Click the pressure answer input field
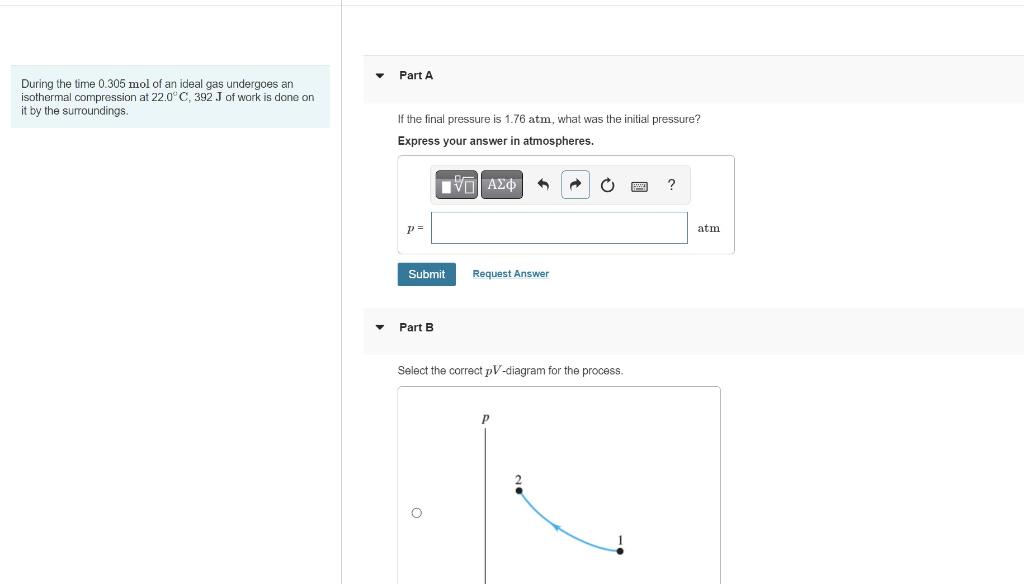1024x584 pixels. coord(559,228)
